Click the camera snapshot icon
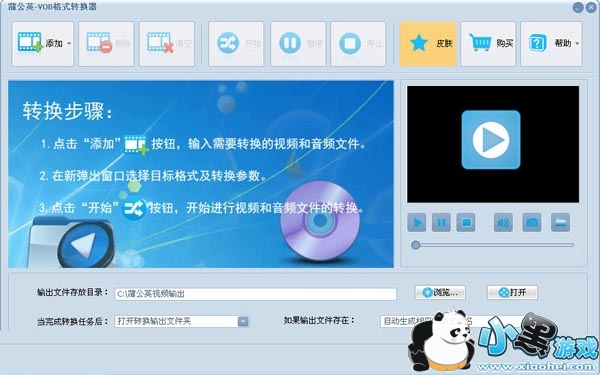The width and height of the screenshot is (600, 375). (x=532, y=222)
